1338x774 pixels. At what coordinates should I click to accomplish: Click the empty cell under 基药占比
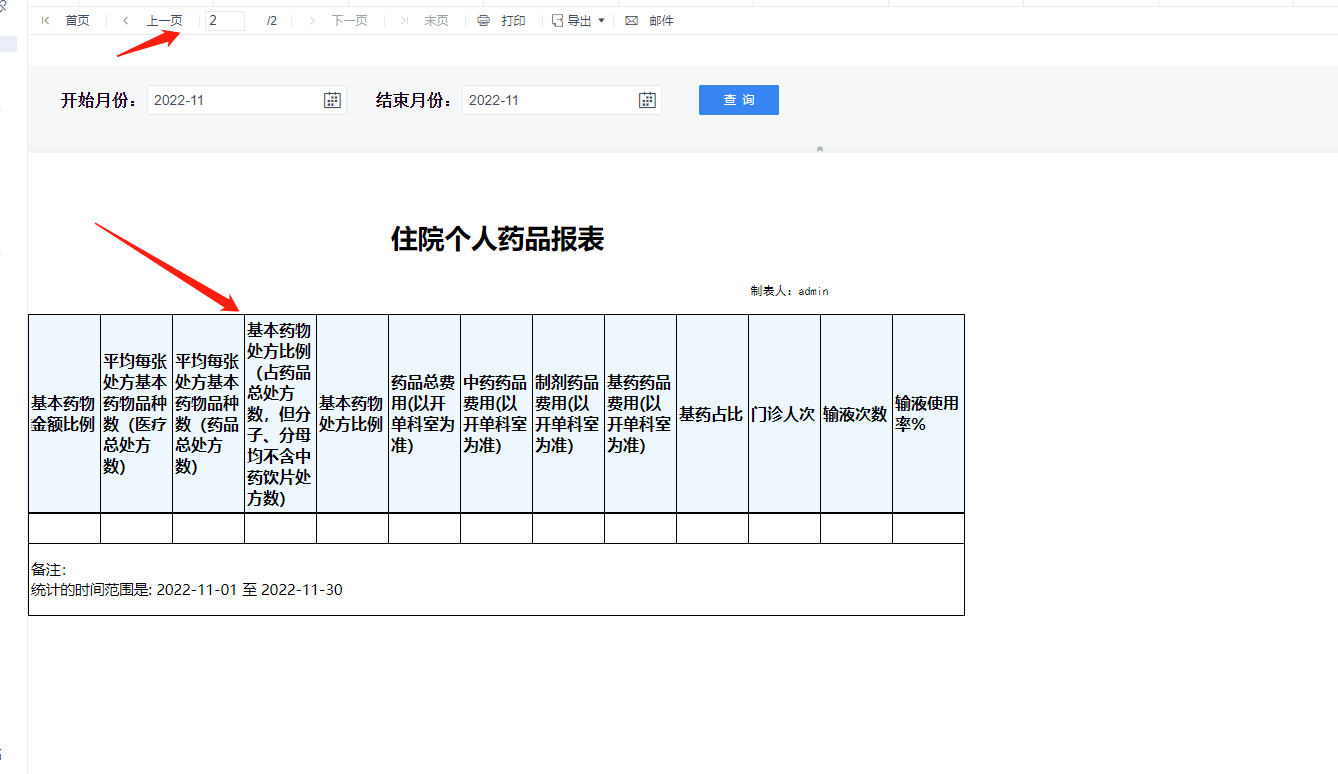tap(712, 528)
